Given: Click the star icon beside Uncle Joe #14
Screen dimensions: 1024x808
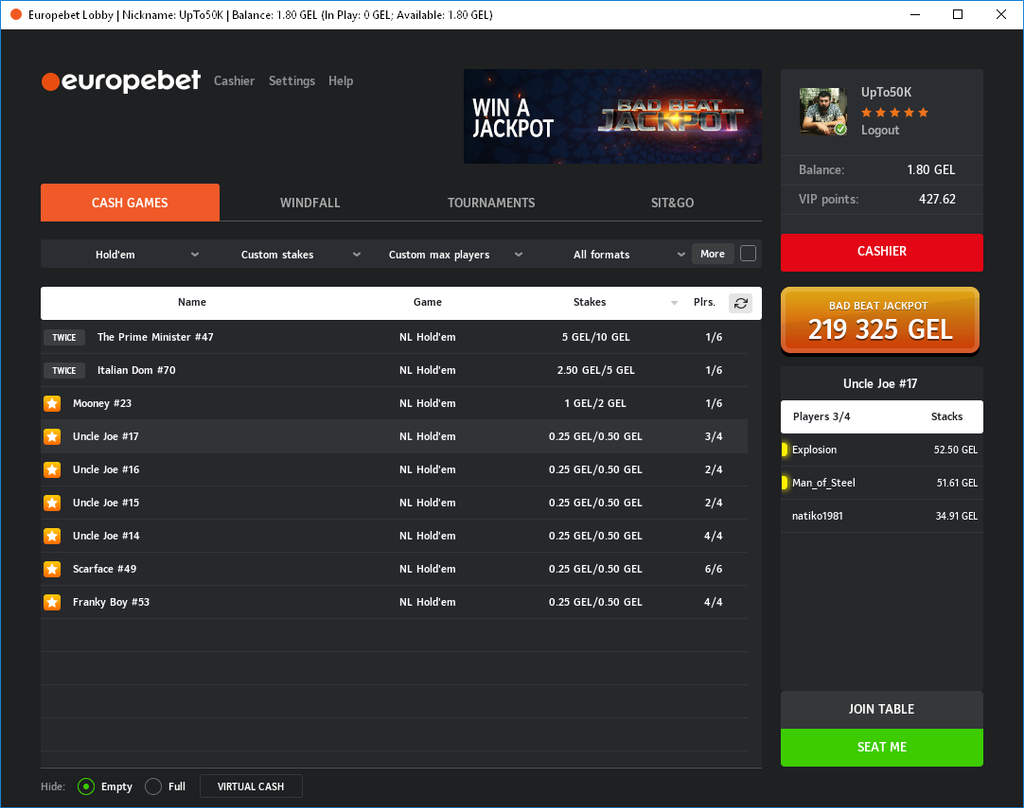Looking at the screenshot, I should [52, 536].
